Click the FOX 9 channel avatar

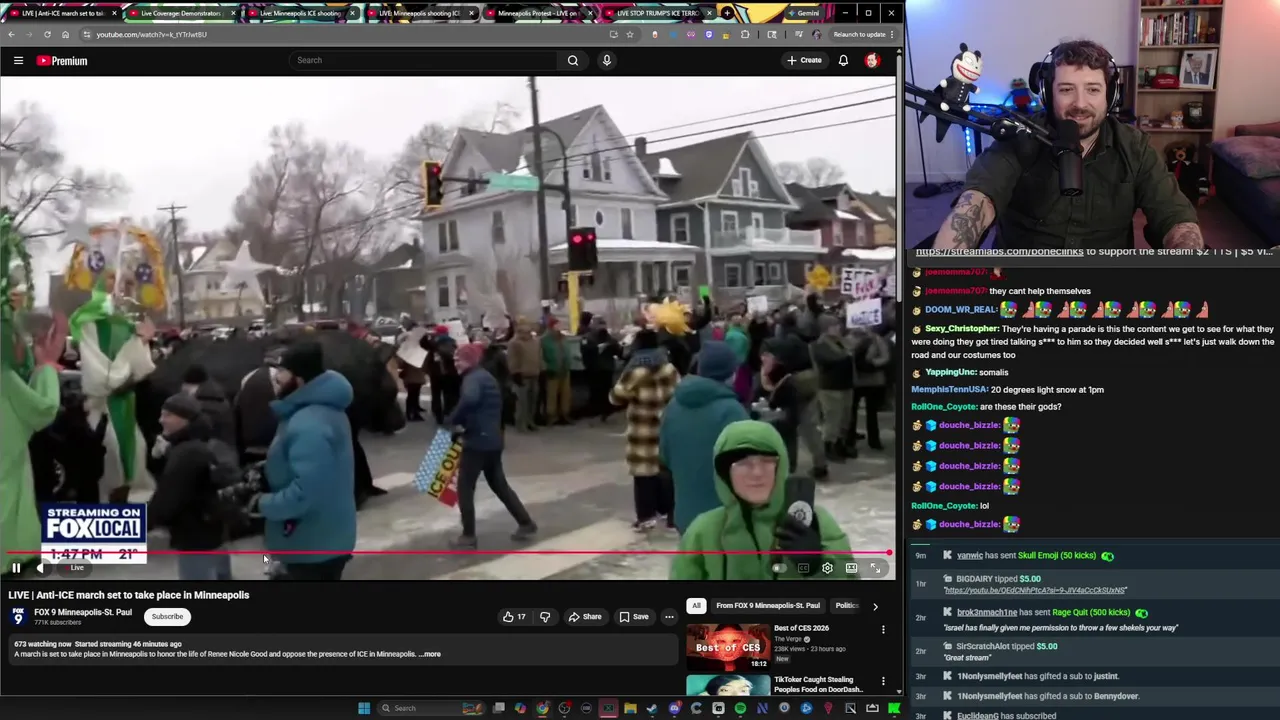tap(18, 616)
